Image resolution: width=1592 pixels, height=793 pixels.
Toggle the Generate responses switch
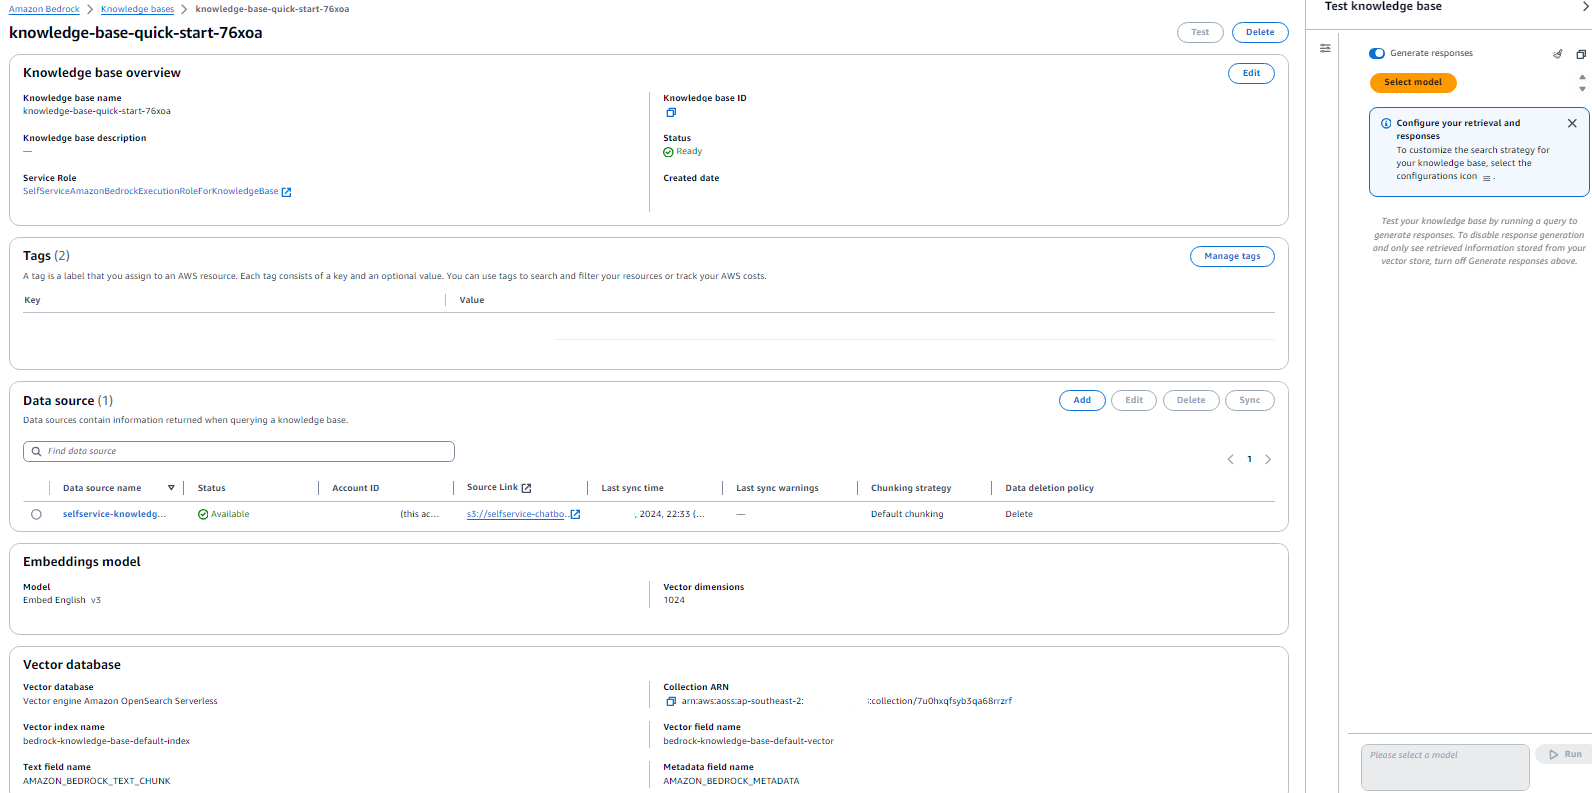pos(1377,53)
